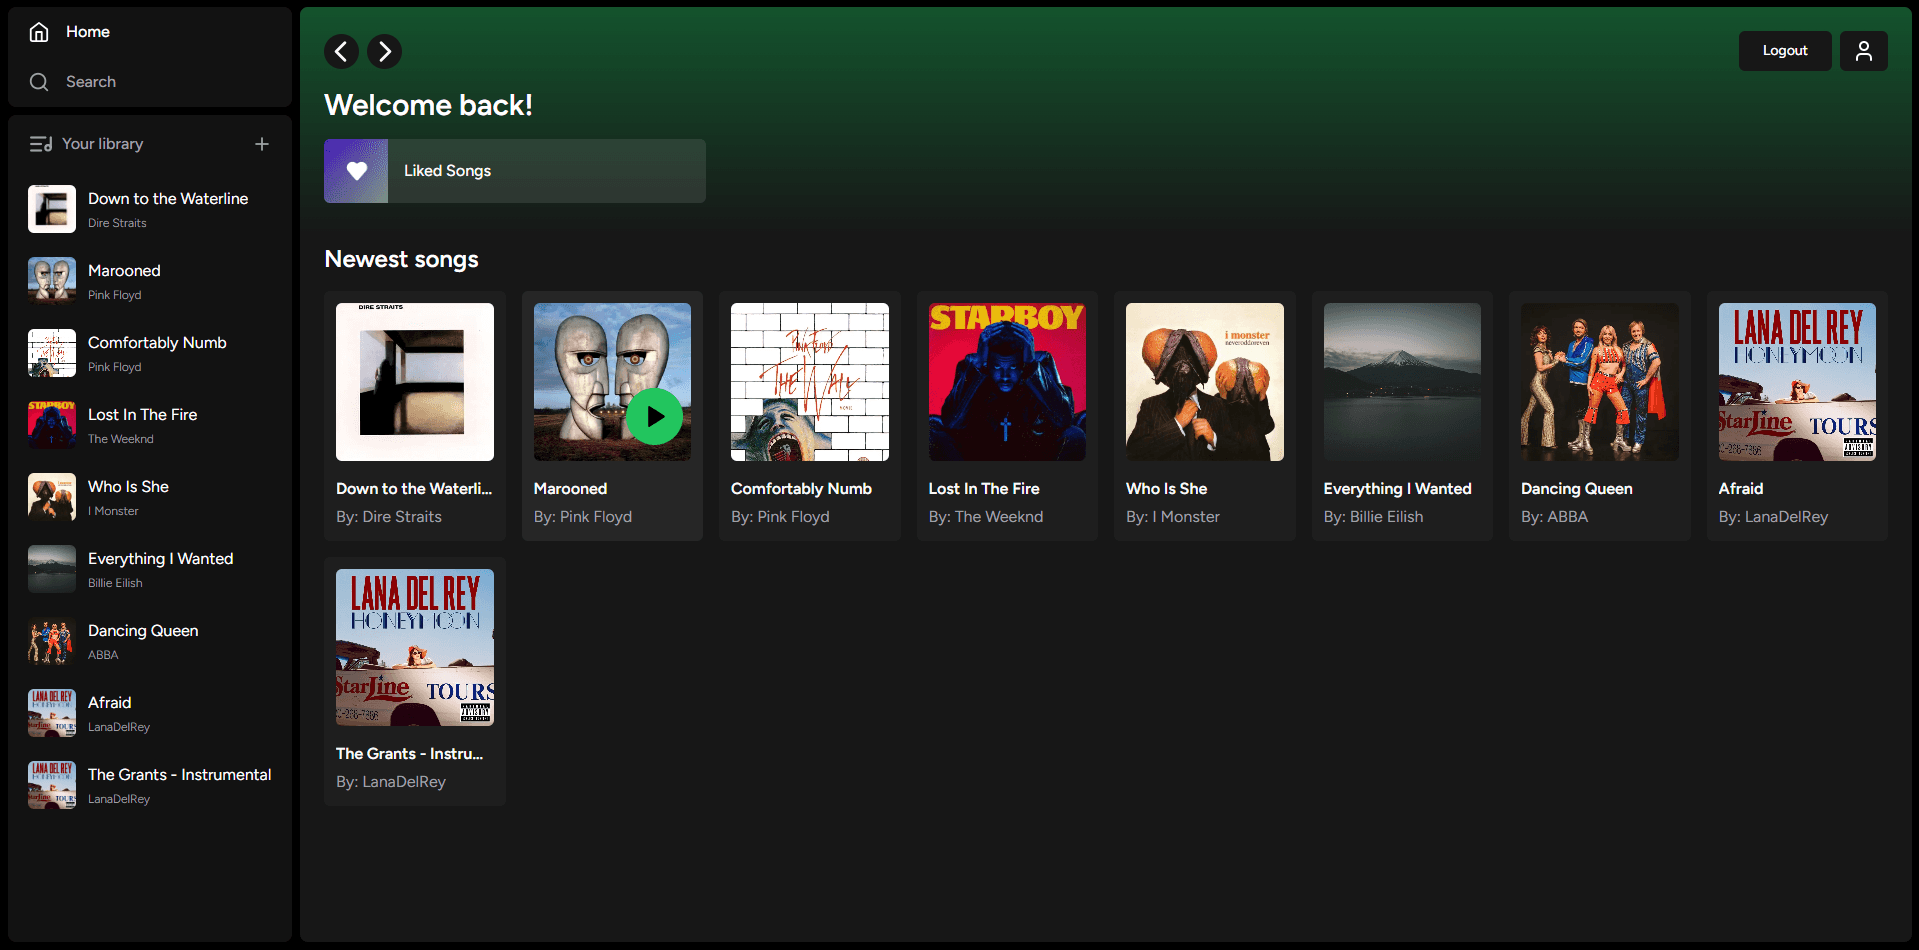Screen dimensions: 1919x950
Task: Play the song Marooned
Action: pos(654,417)
